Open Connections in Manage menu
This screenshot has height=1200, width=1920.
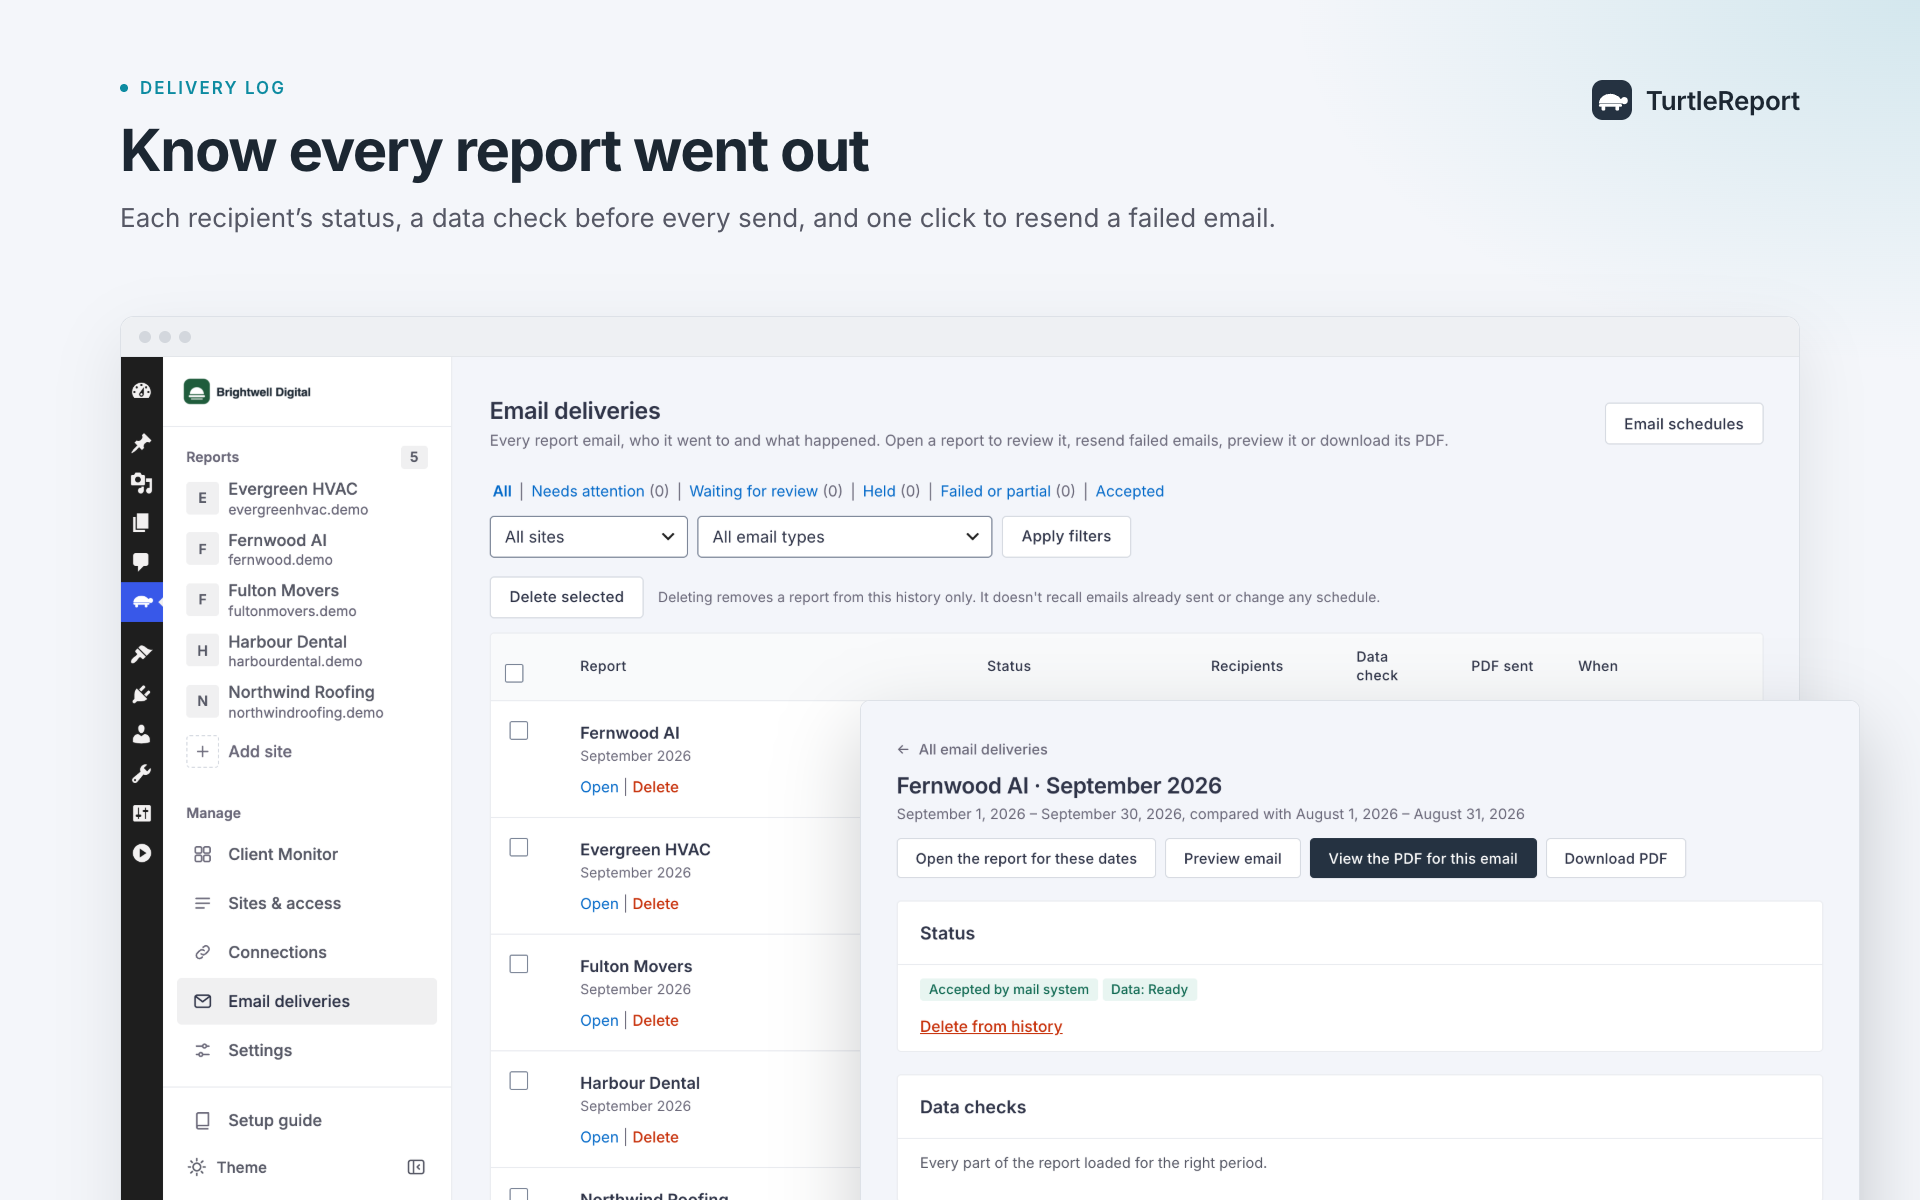(307, 952)
